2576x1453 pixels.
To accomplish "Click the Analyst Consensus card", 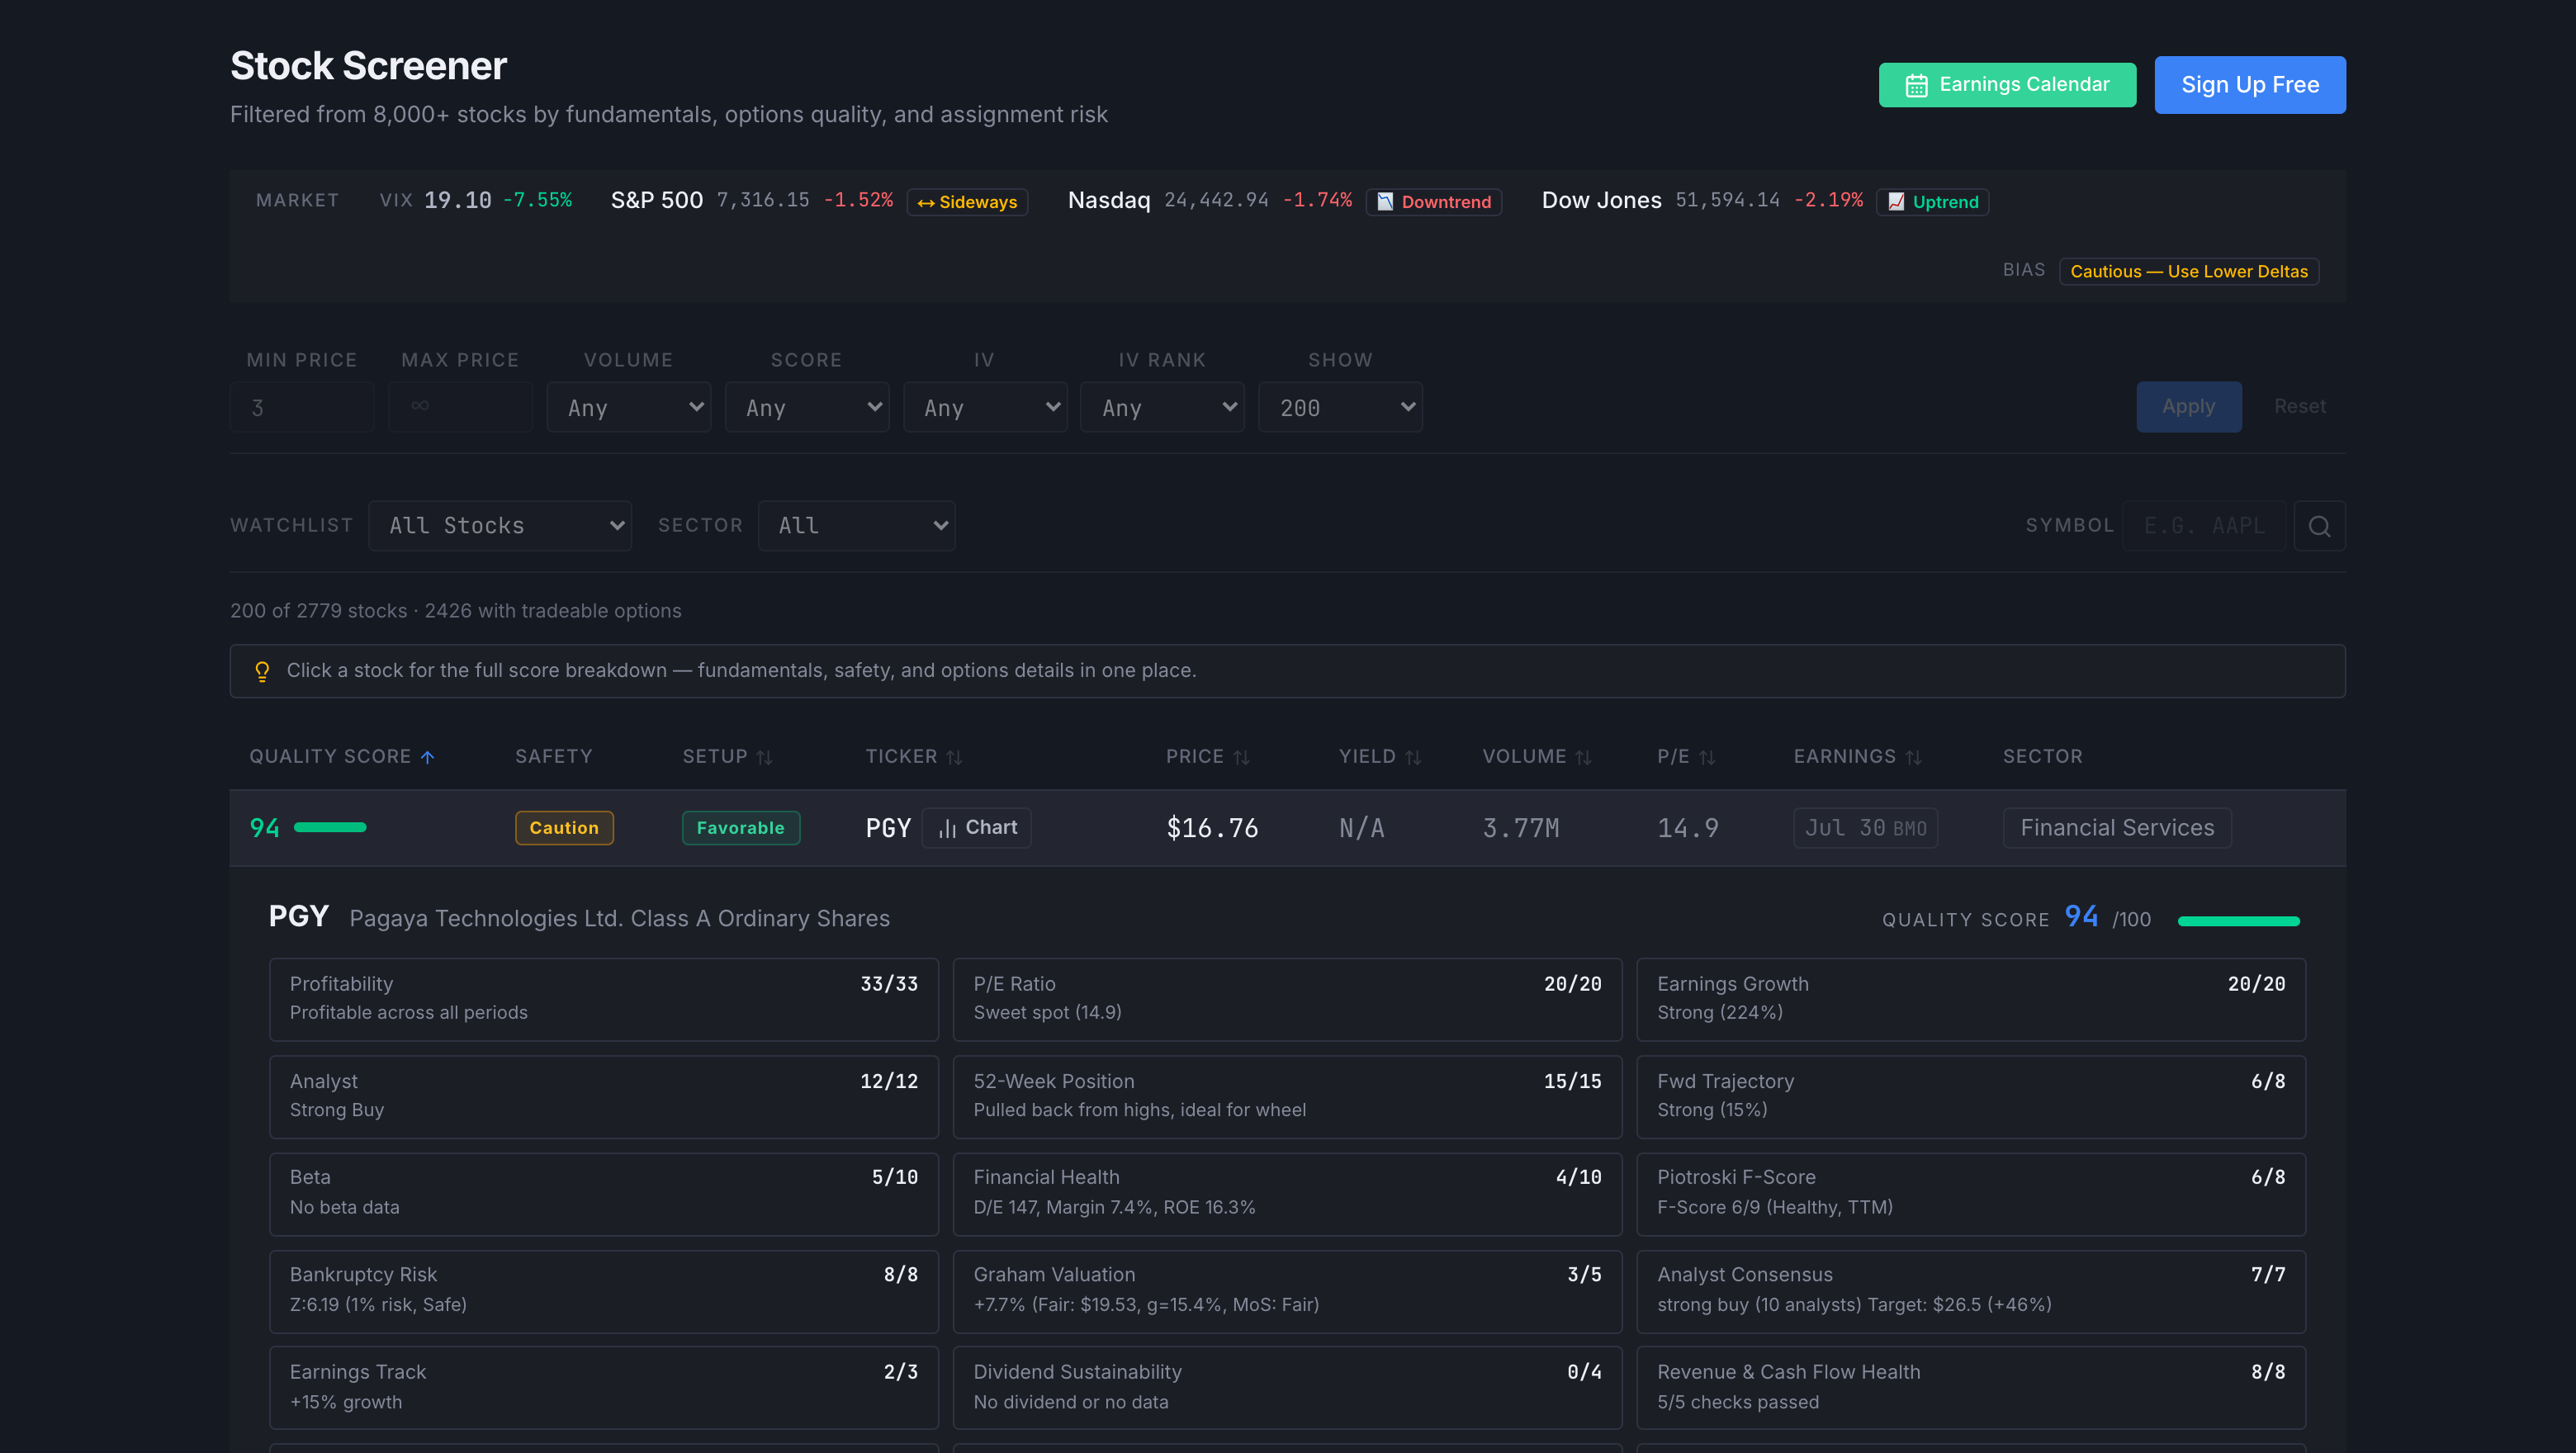I will [1971, 1291].
